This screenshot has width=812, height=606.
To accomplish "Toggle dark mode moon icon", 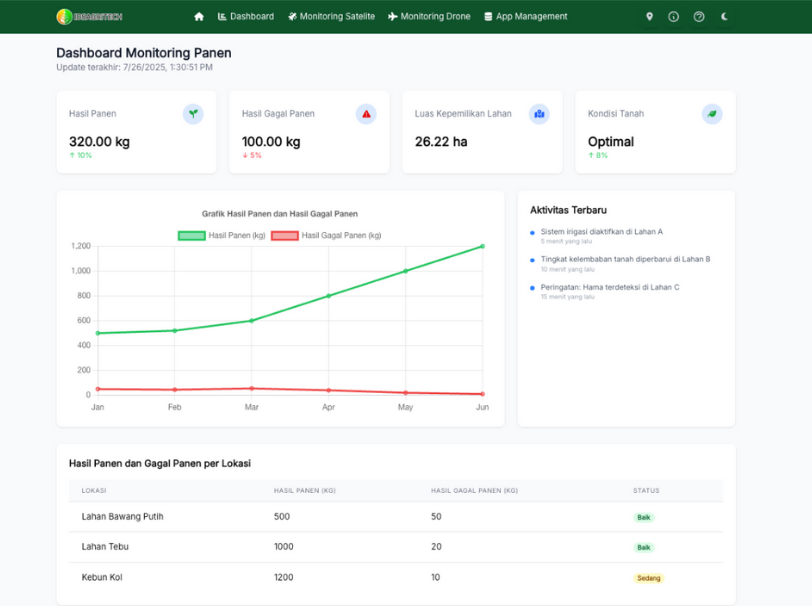I will pyautogui.click(x=725, y=16).
